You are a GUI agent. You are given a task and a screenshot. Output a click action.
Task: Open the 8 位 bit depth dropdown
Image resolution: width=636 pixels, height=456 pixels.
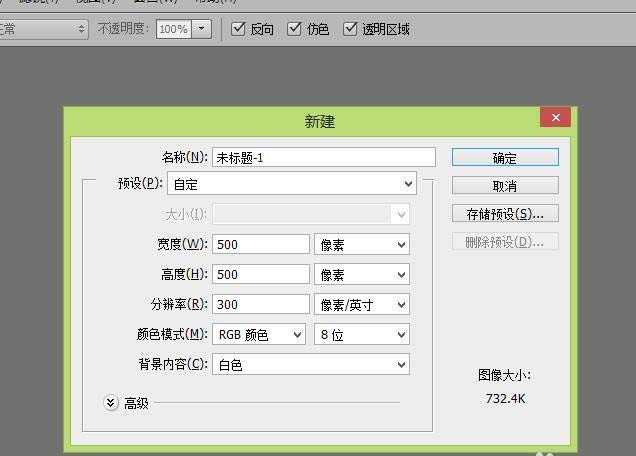tap(362, 335)
